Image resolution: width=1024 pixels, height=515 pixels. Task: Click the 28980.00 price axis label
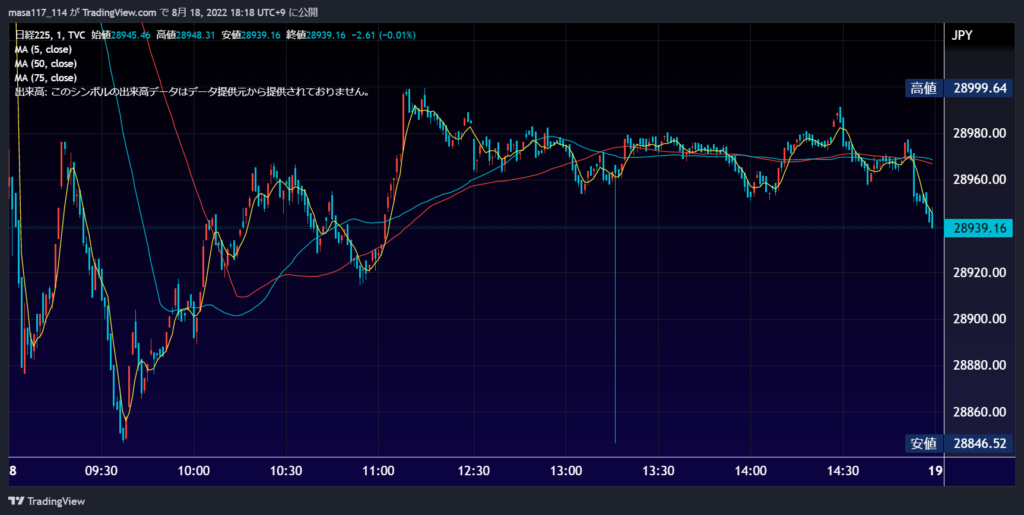979,133
